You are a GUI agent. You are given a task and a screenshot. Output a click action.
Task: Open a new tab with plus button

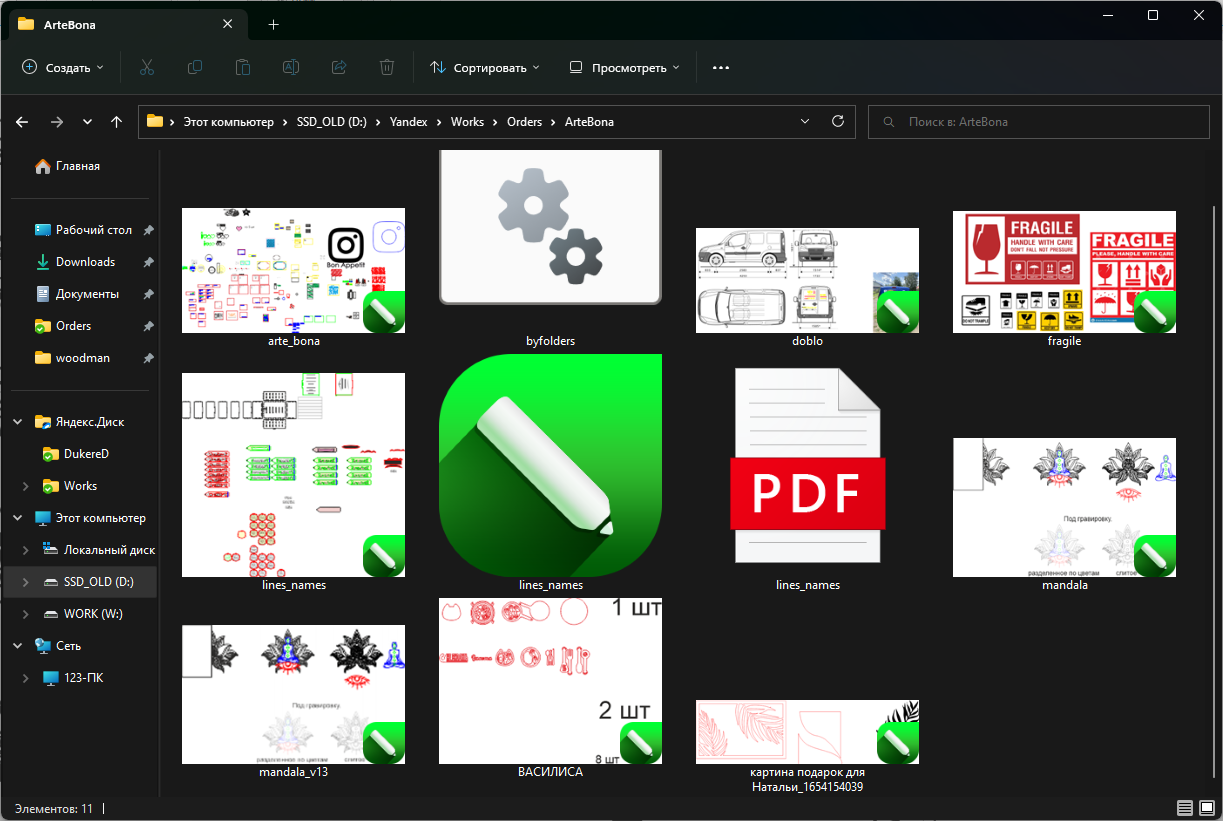(x=274, y=24)
